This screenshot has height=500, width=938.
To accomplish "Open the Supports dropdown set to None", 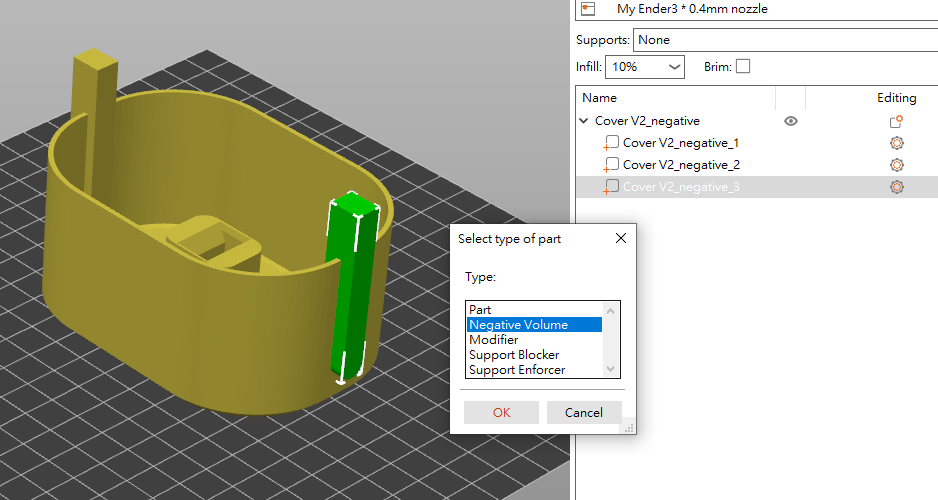I will (785, 40).
